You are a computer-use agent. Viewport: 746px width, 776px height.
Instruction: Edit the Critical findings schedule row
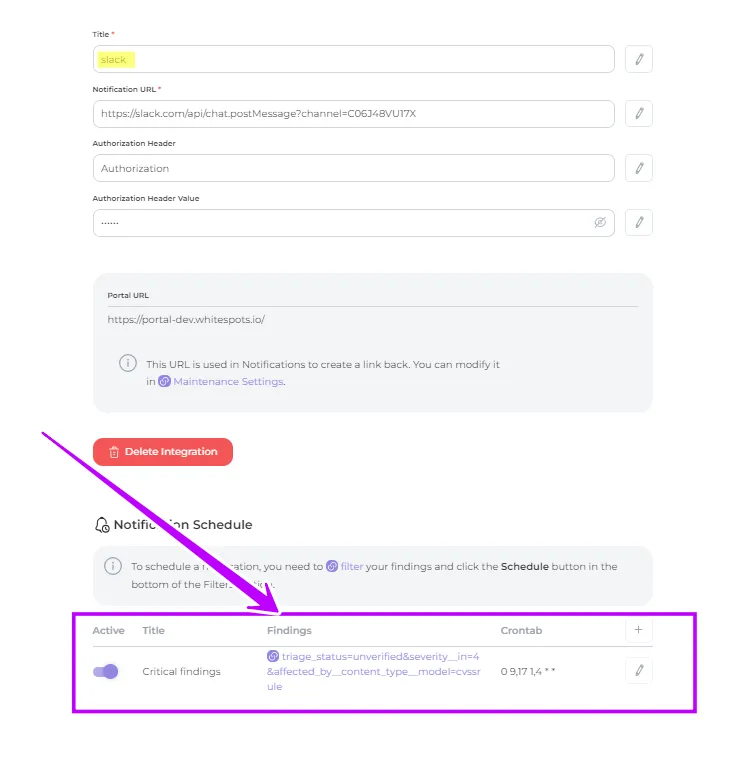click(x=639, y=671)
